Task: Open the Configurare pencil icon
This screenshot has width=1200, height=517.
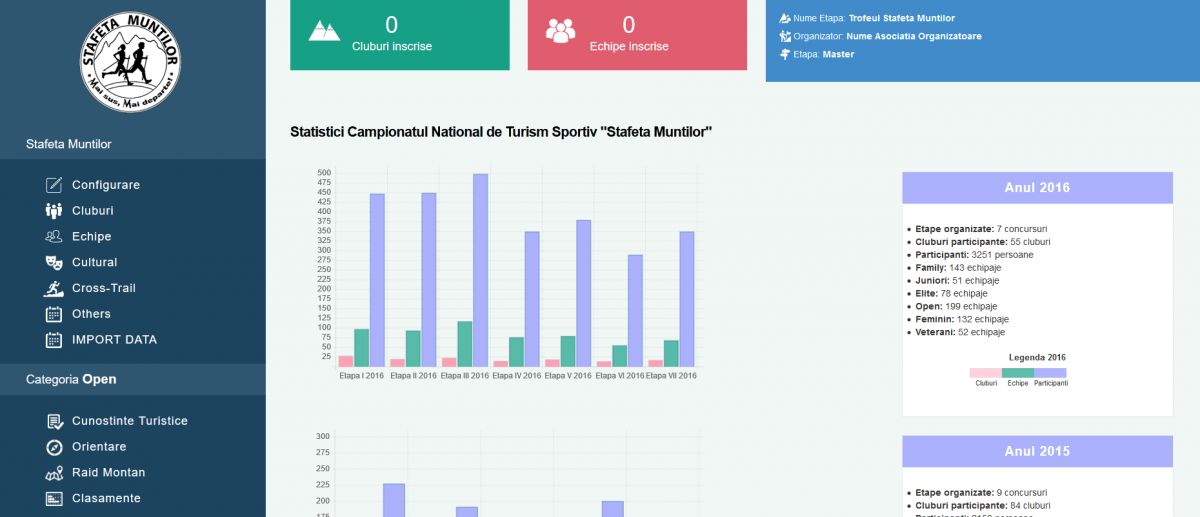Action: (54, 185)
